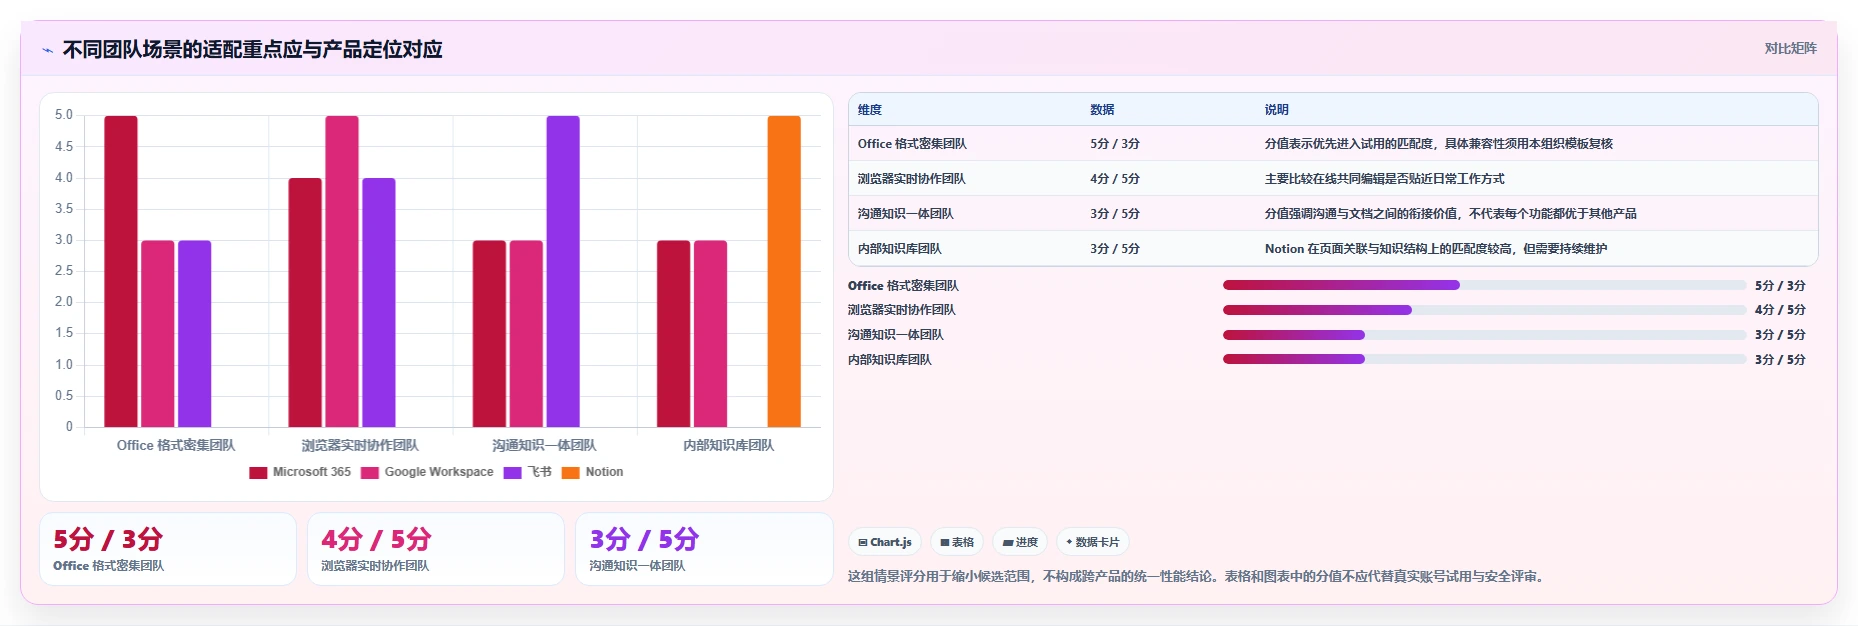Click the purple 飞书 bar for 沟通知识一体团队
The height and width of the screenshot is (626, 1858).
(x=563, y=271)
